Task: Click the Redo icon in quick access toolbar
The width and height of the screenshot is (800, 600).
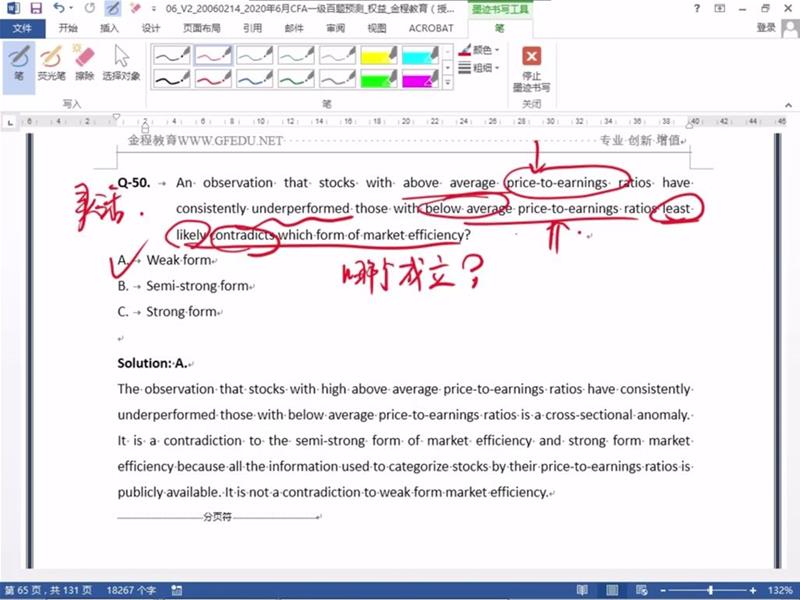Action: [x=90, y=8]
